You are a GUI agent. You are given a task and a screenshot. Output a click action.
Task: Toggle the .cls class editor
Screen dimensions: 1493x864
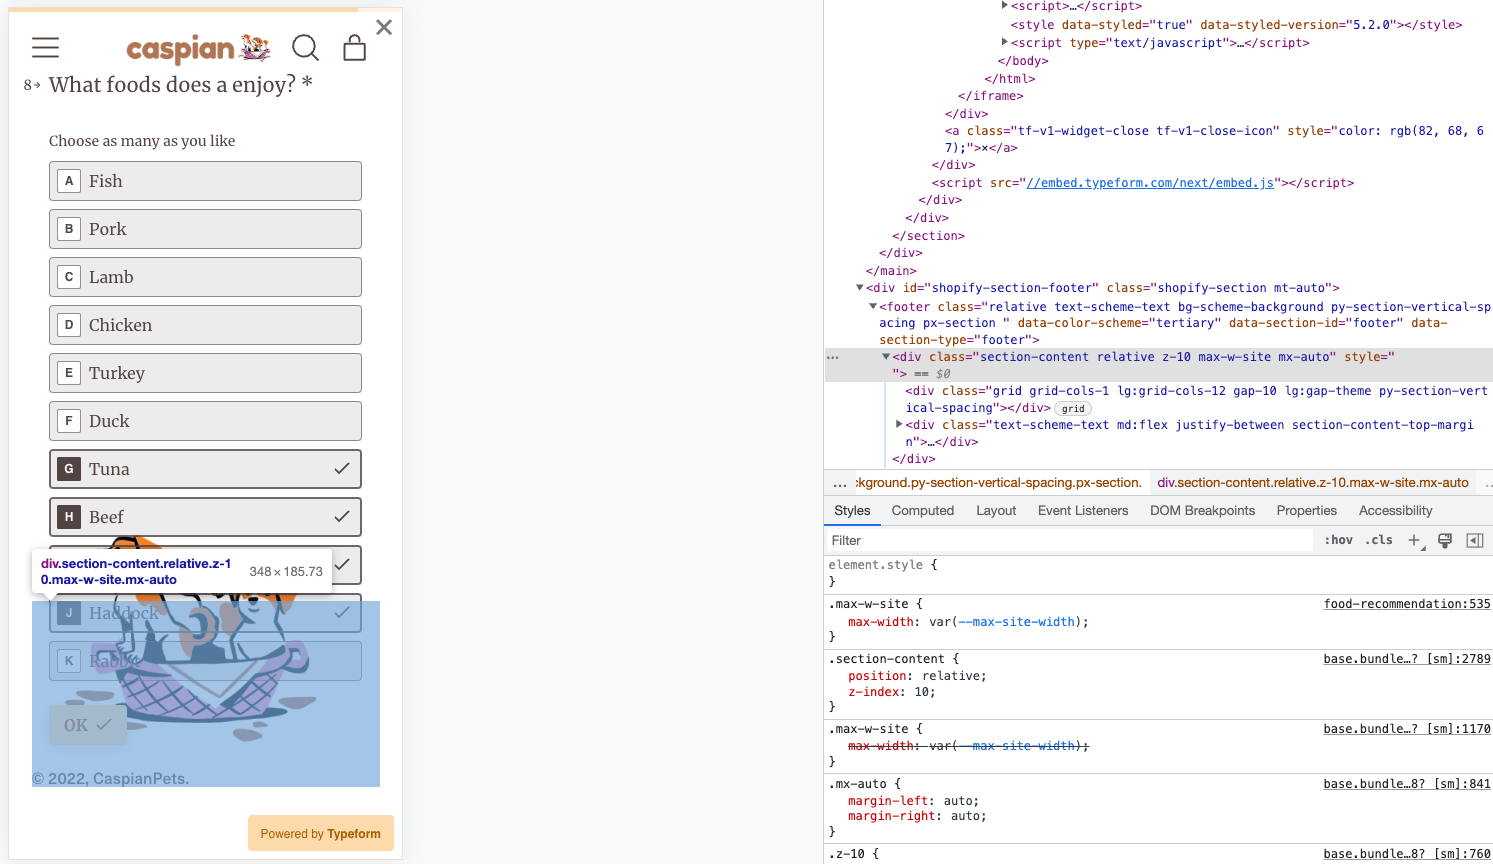(x=1381, y=540)
